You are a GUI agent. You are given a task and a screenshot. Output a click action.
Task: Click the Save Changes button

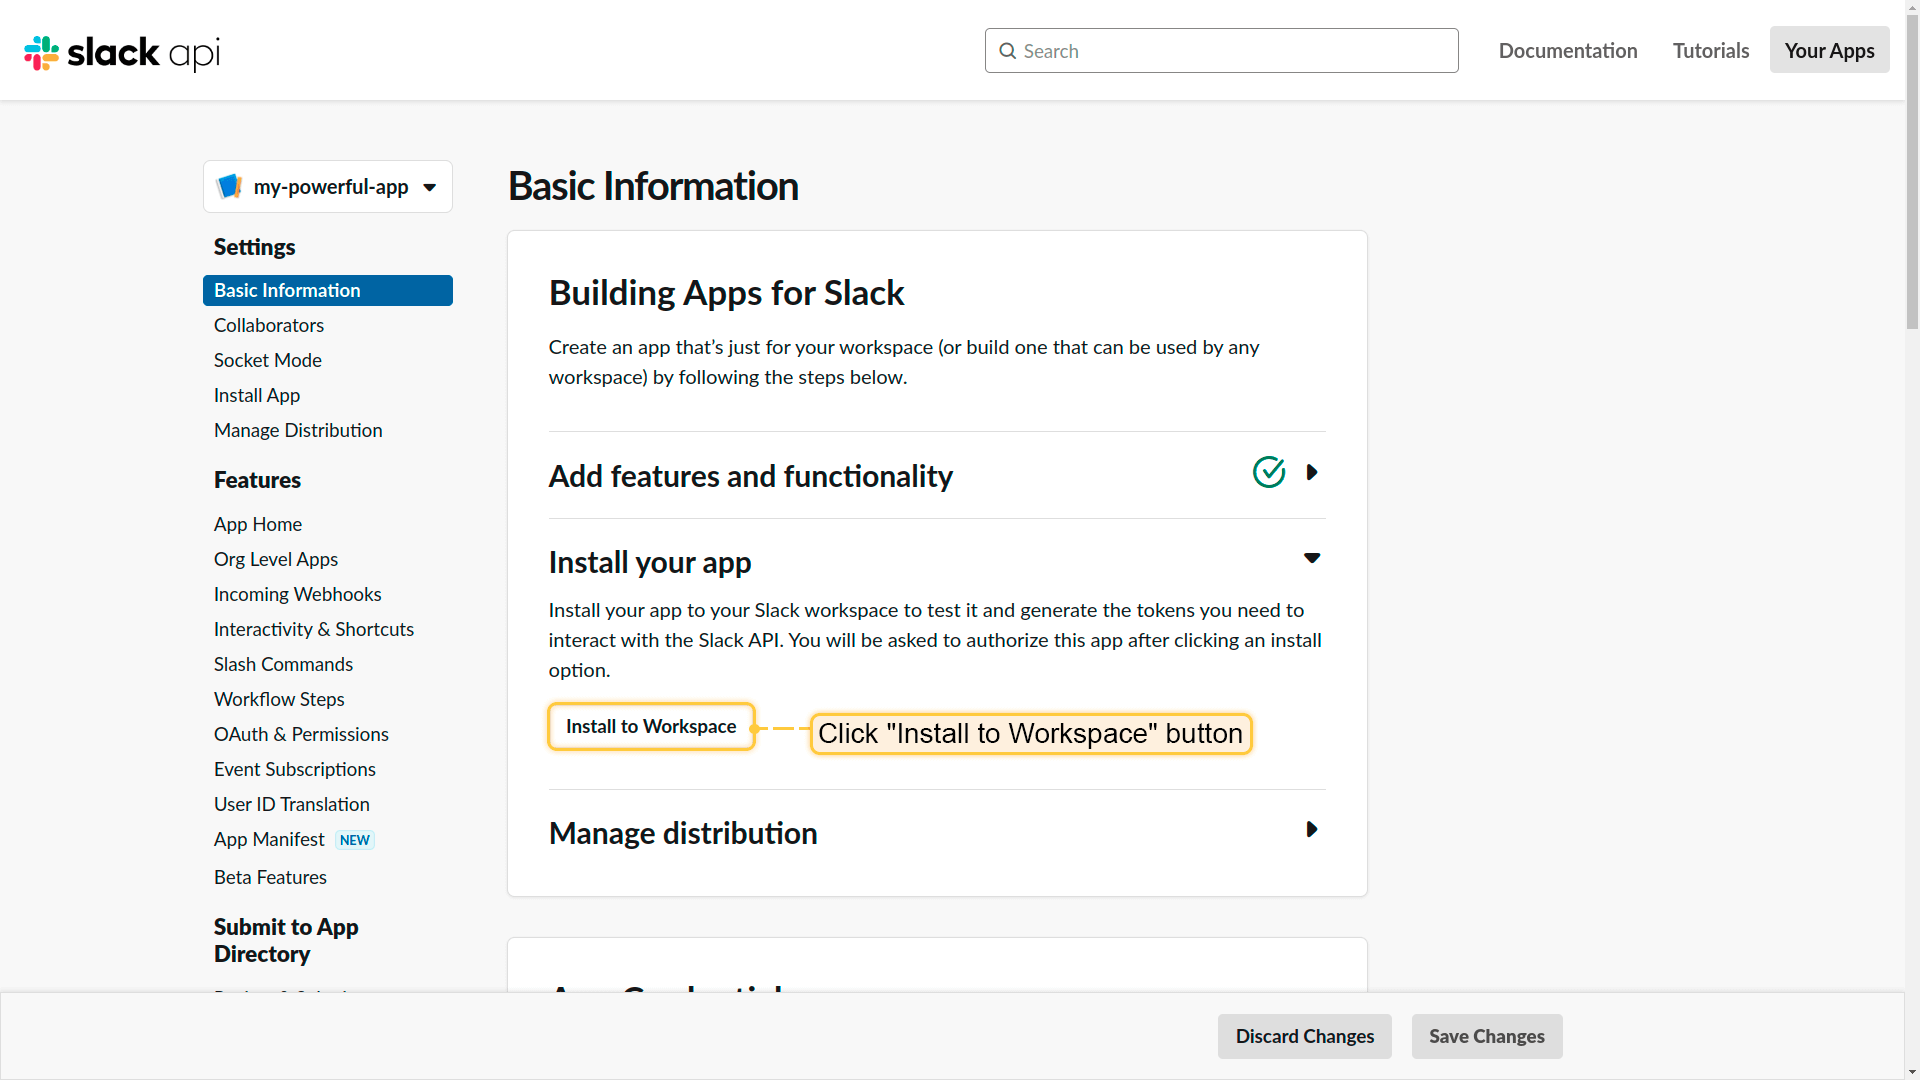[x=1486, y=1036]
